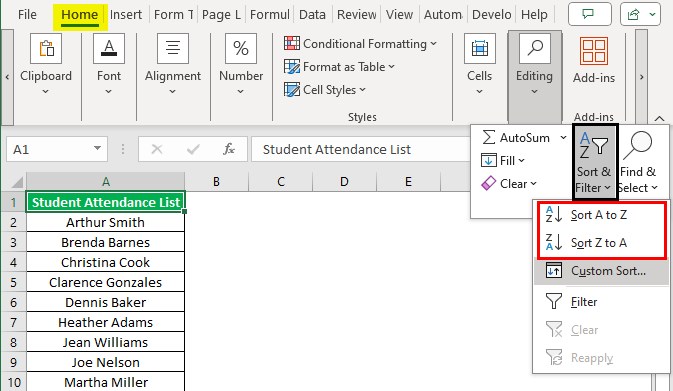Viewport: 673px width, 391px height.
Task: Select cell Student Attendance List
Action: pos(106,202)
